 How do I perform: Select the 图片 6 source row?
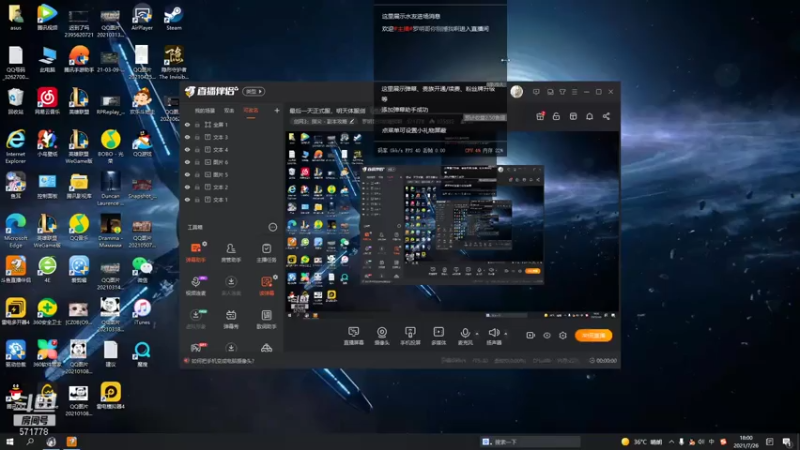point(232,162)
